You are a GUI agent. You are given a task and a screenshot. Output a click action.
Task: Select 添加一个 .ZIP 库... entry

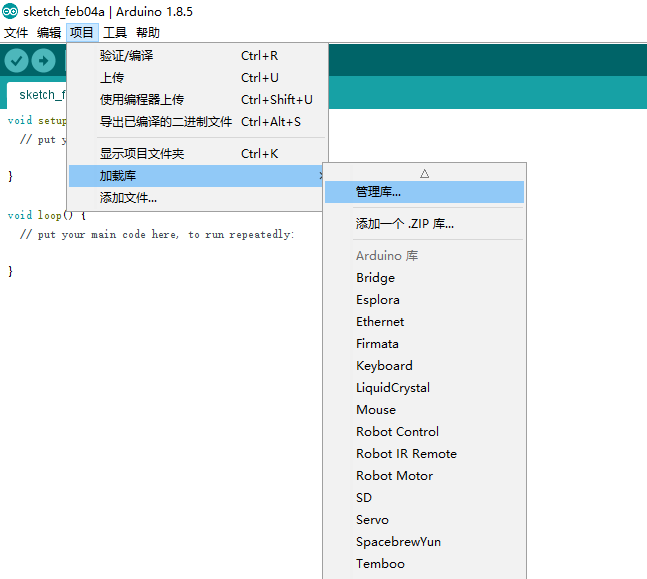click(424, 224)
